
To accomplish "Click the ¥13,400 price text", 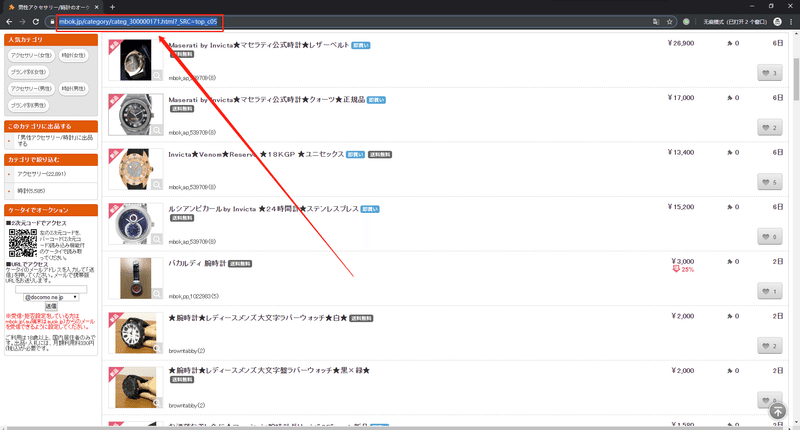I will pos(681,153).
